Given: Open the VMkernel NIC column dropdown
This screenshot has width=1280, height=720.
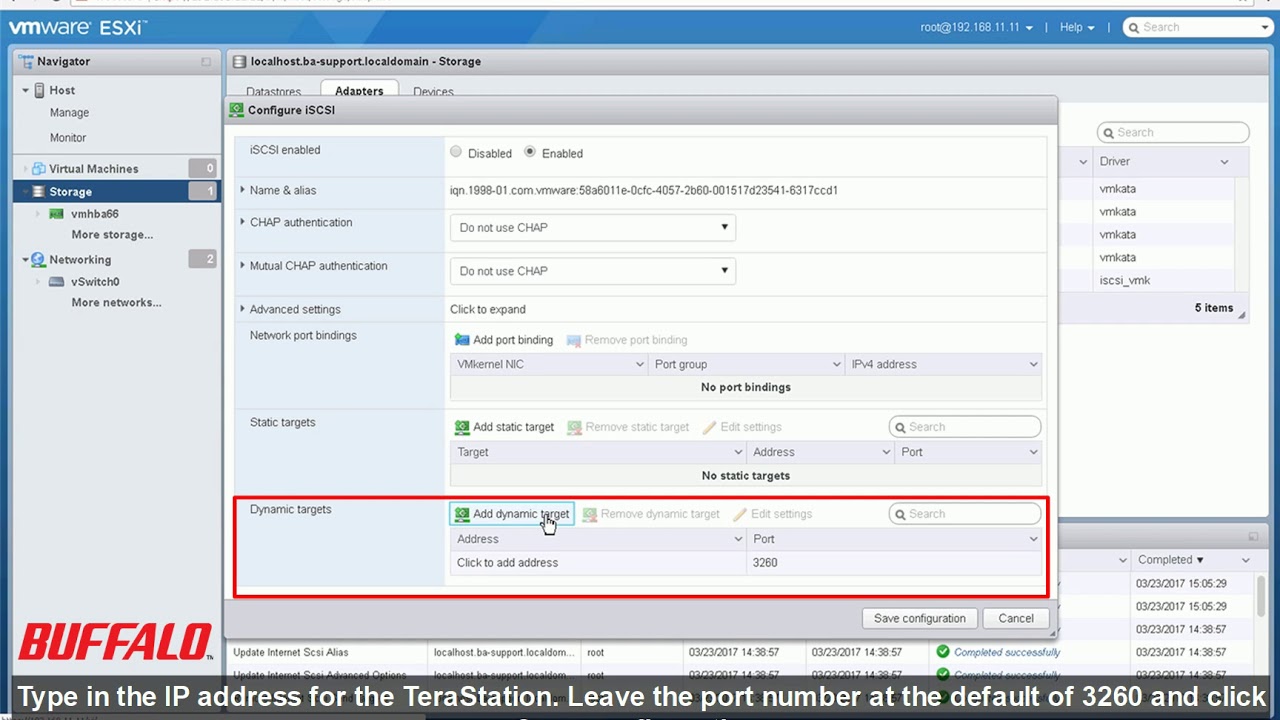Looking at the screenshot, I should [x=640, y=365].
